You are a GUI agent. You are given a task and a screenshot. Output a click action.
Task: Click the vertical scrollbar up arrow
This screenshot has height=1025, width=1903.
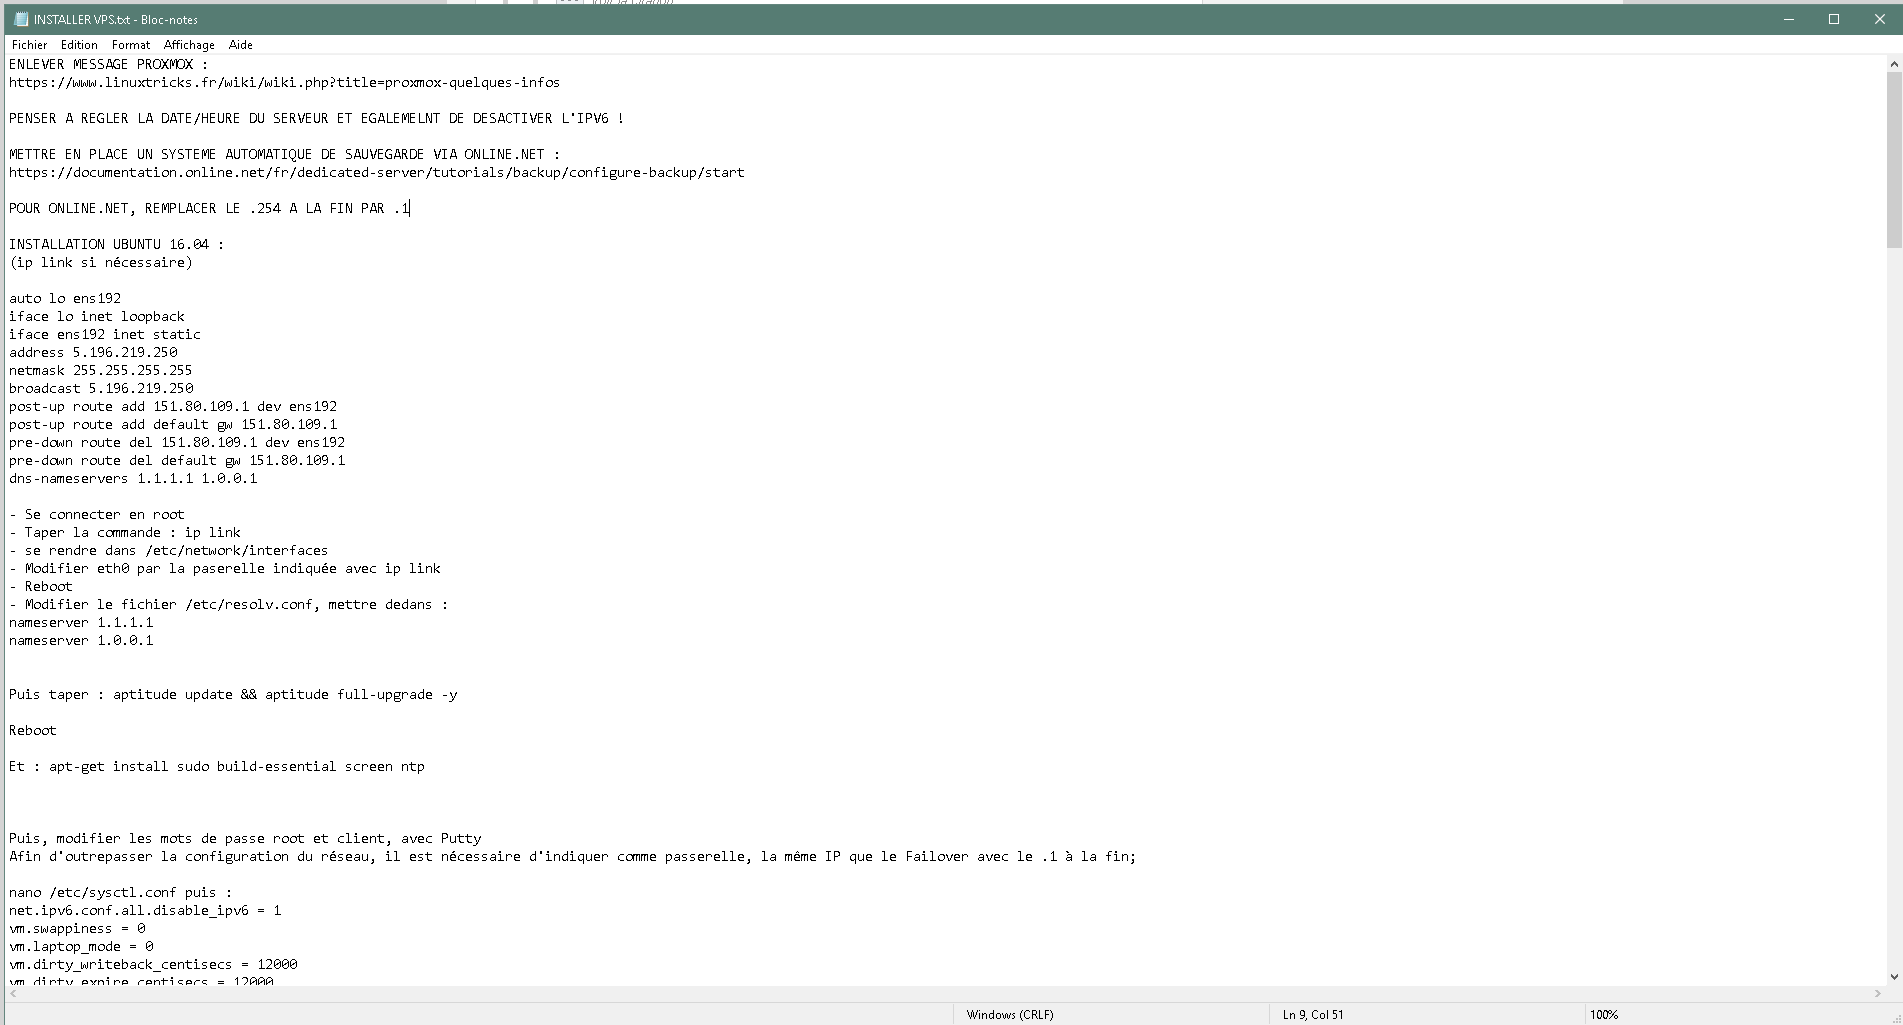(x=1894, y=64)
